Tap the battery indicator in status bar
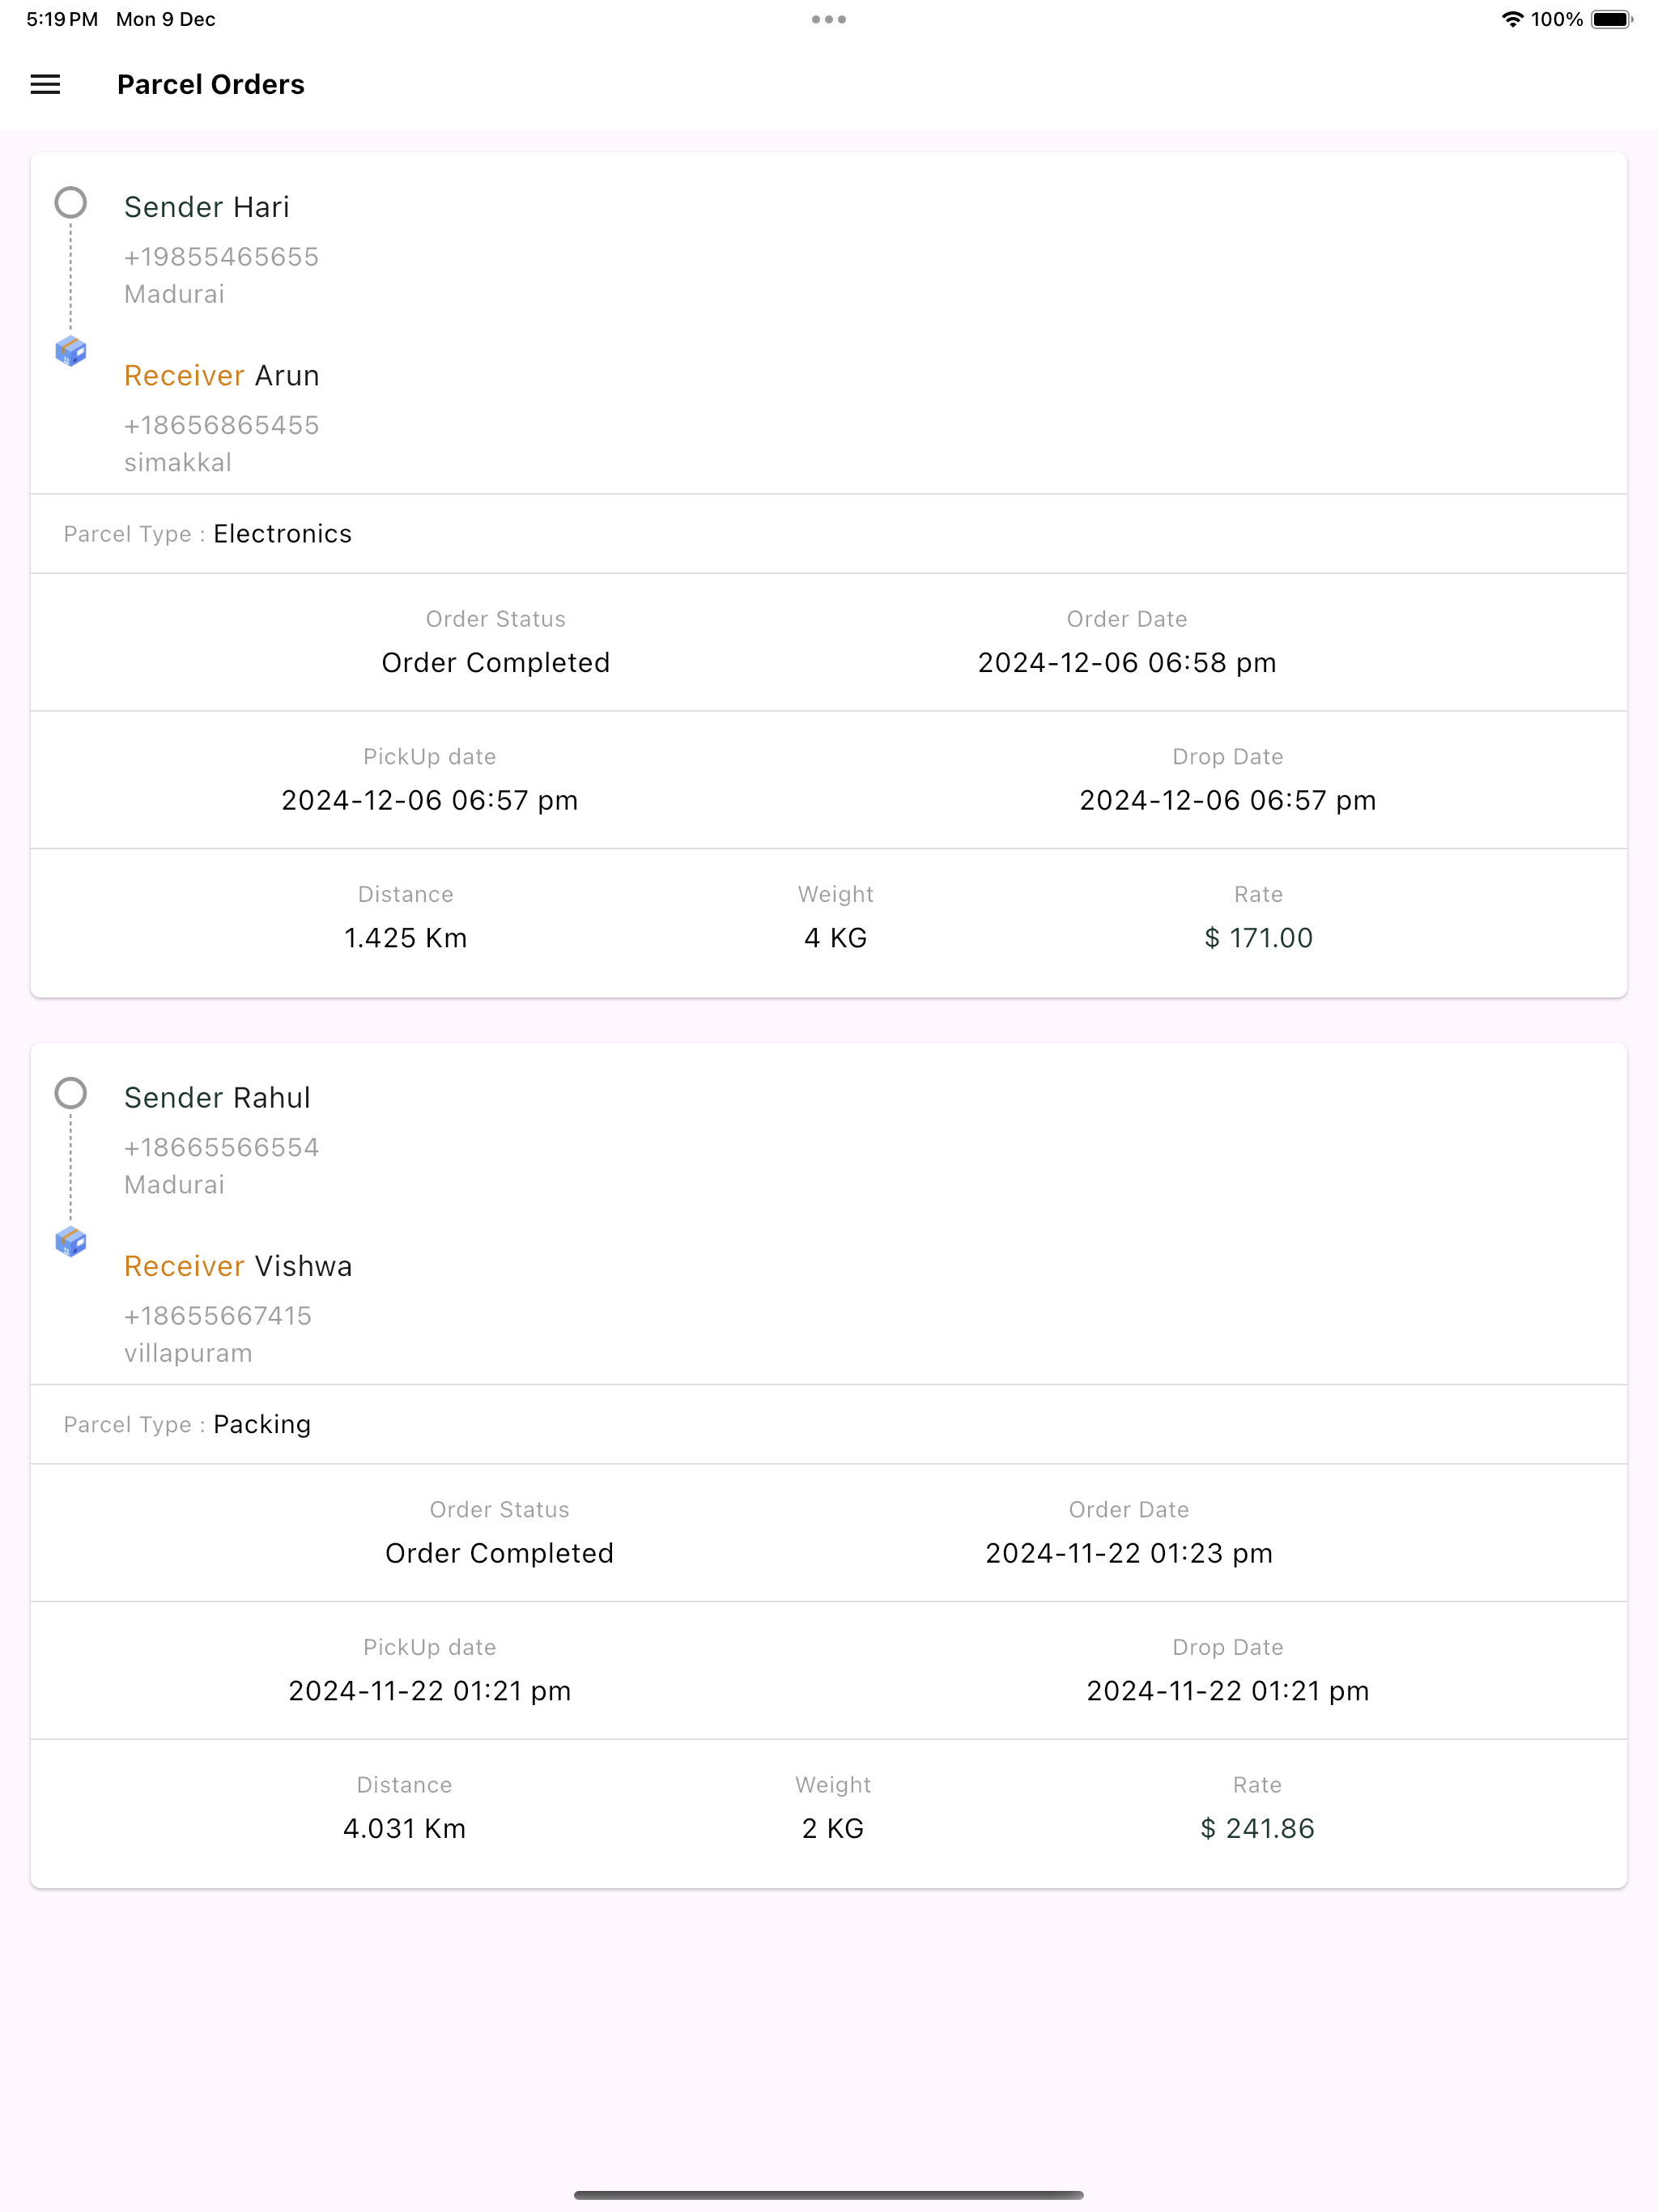 point(1611,19)
